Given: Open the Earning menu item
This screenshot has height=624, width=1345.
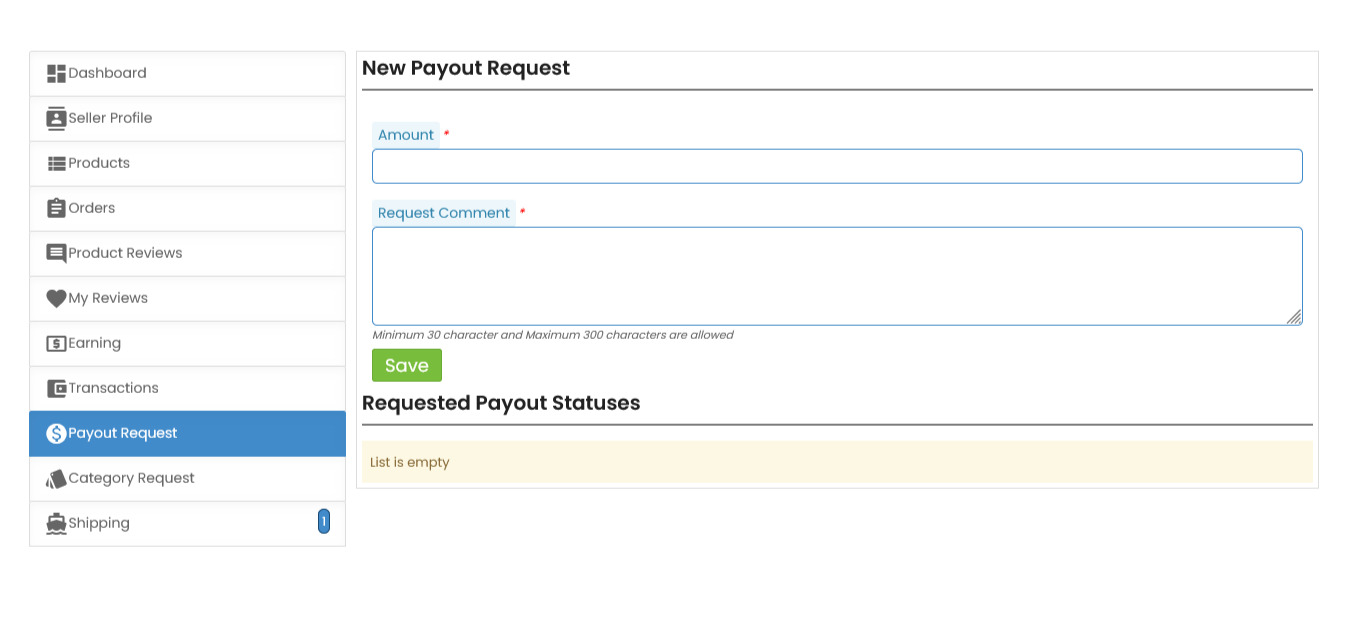Looking at the screenshot, I should pos(95,343).
